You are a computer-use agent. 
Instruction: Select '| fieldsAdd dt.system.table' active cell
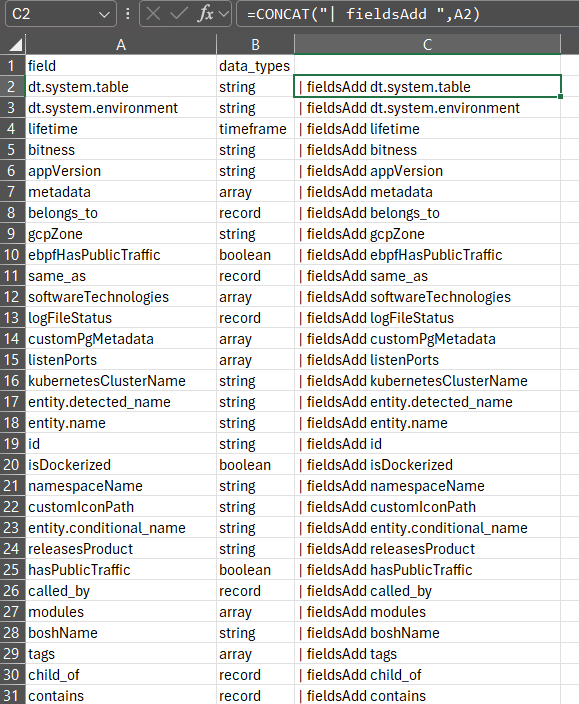(427, 86)
